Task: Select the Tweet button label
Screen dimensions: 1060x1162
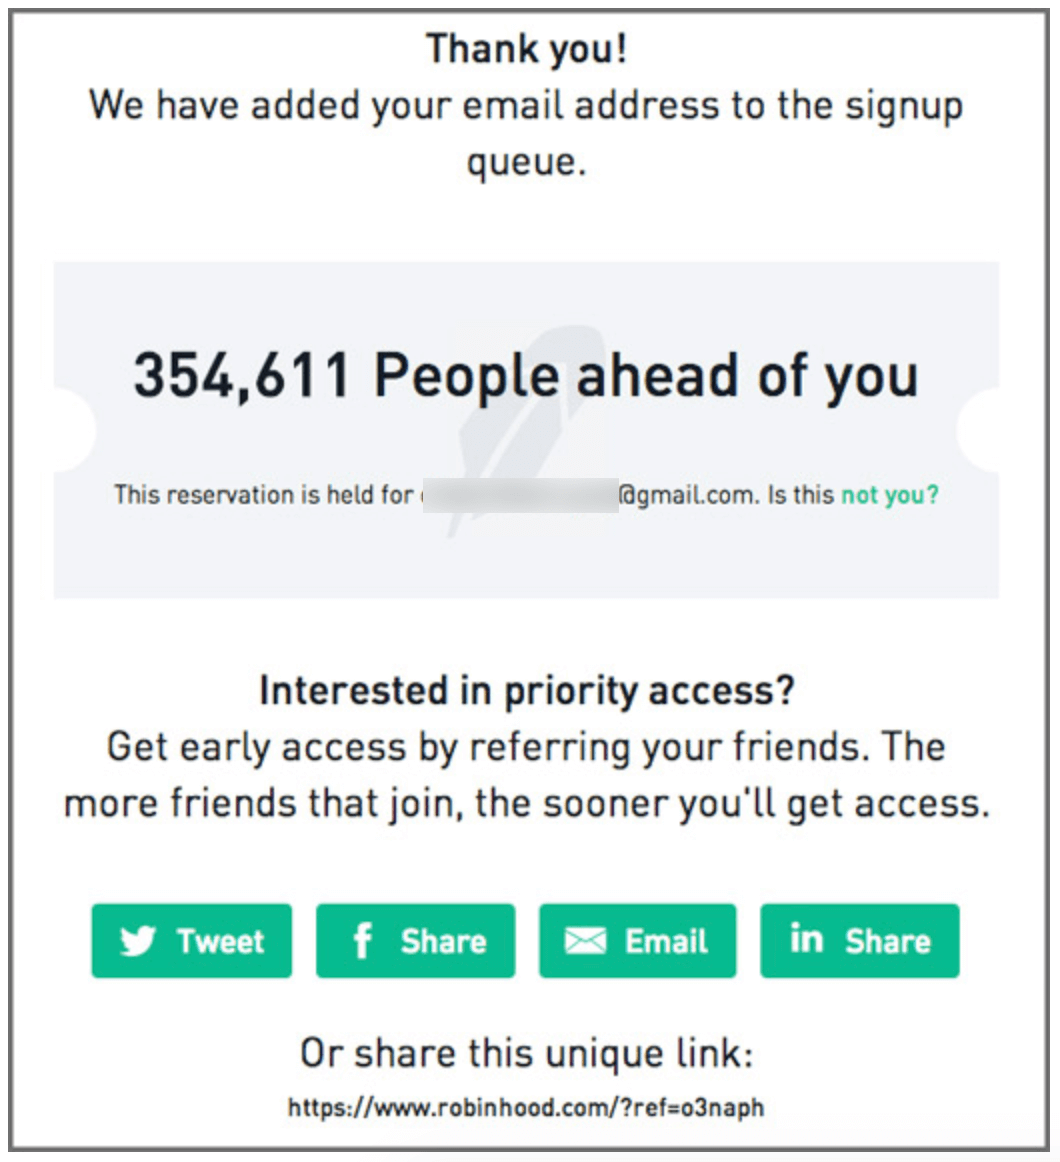Action: pyautogui.click(x=220, y=941)
